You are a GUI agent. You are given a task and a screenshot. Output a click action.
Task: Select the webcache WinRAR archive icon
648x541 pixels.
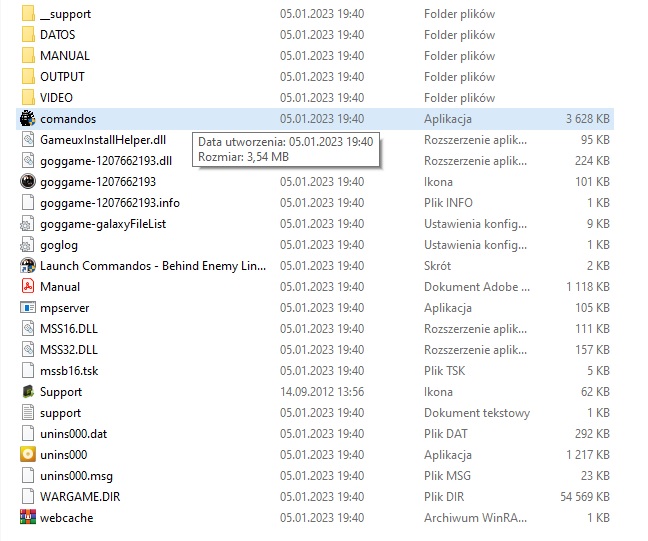point(28,517)
